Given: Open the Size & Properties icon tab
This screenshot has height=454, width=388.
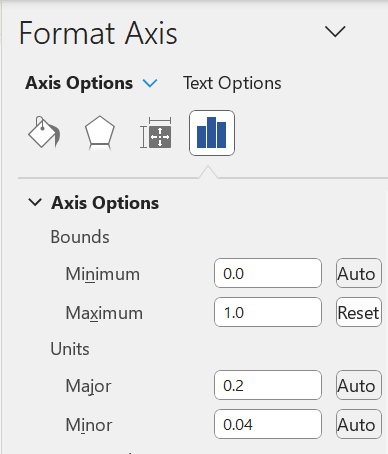Looking at the screenshot, I should click(x=156, y=133).
